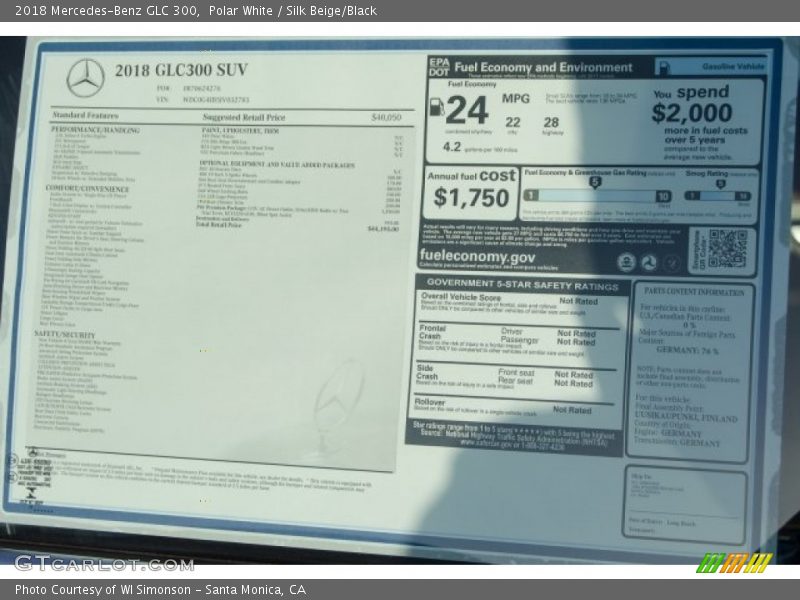Click the "PARTS CONTENT INFORMATION" heading

click(694, 292)
